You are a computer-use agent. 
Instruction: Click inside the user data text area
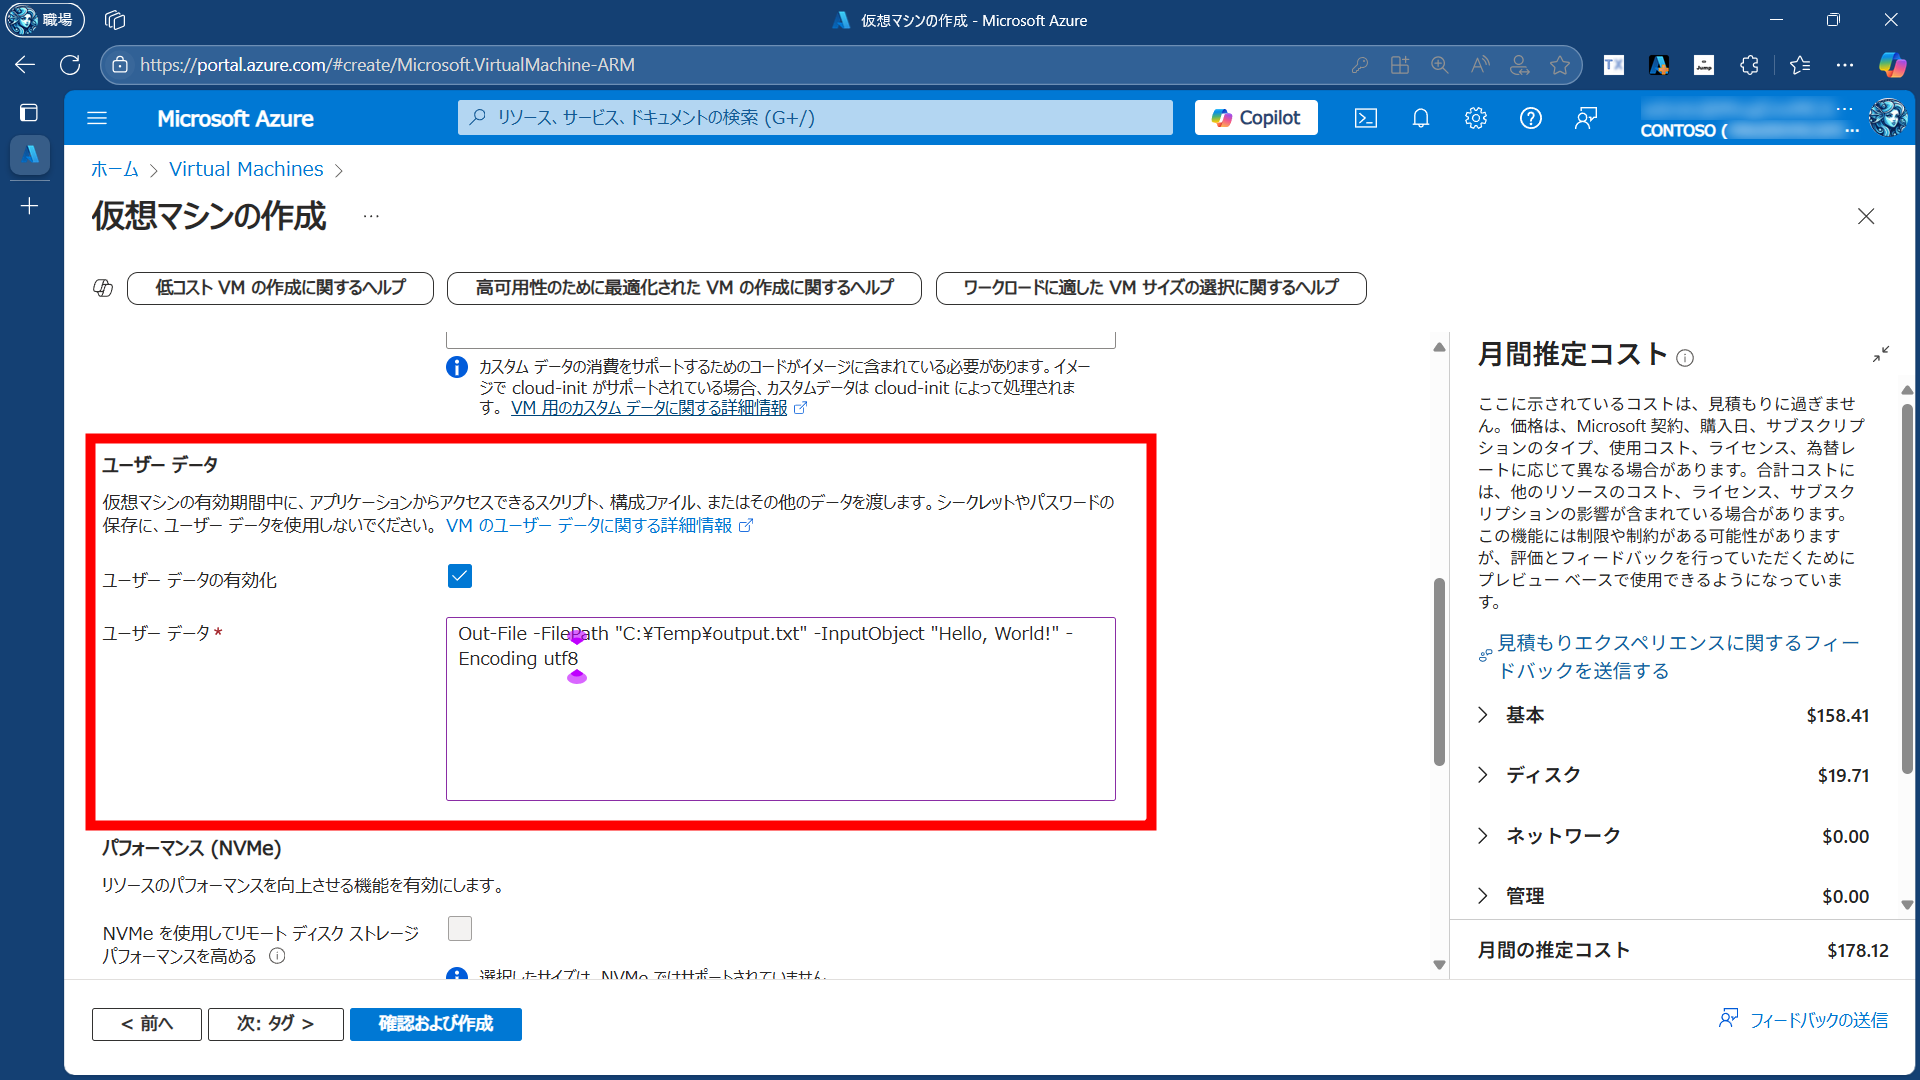pyautogui.click(x=780, y=730)
